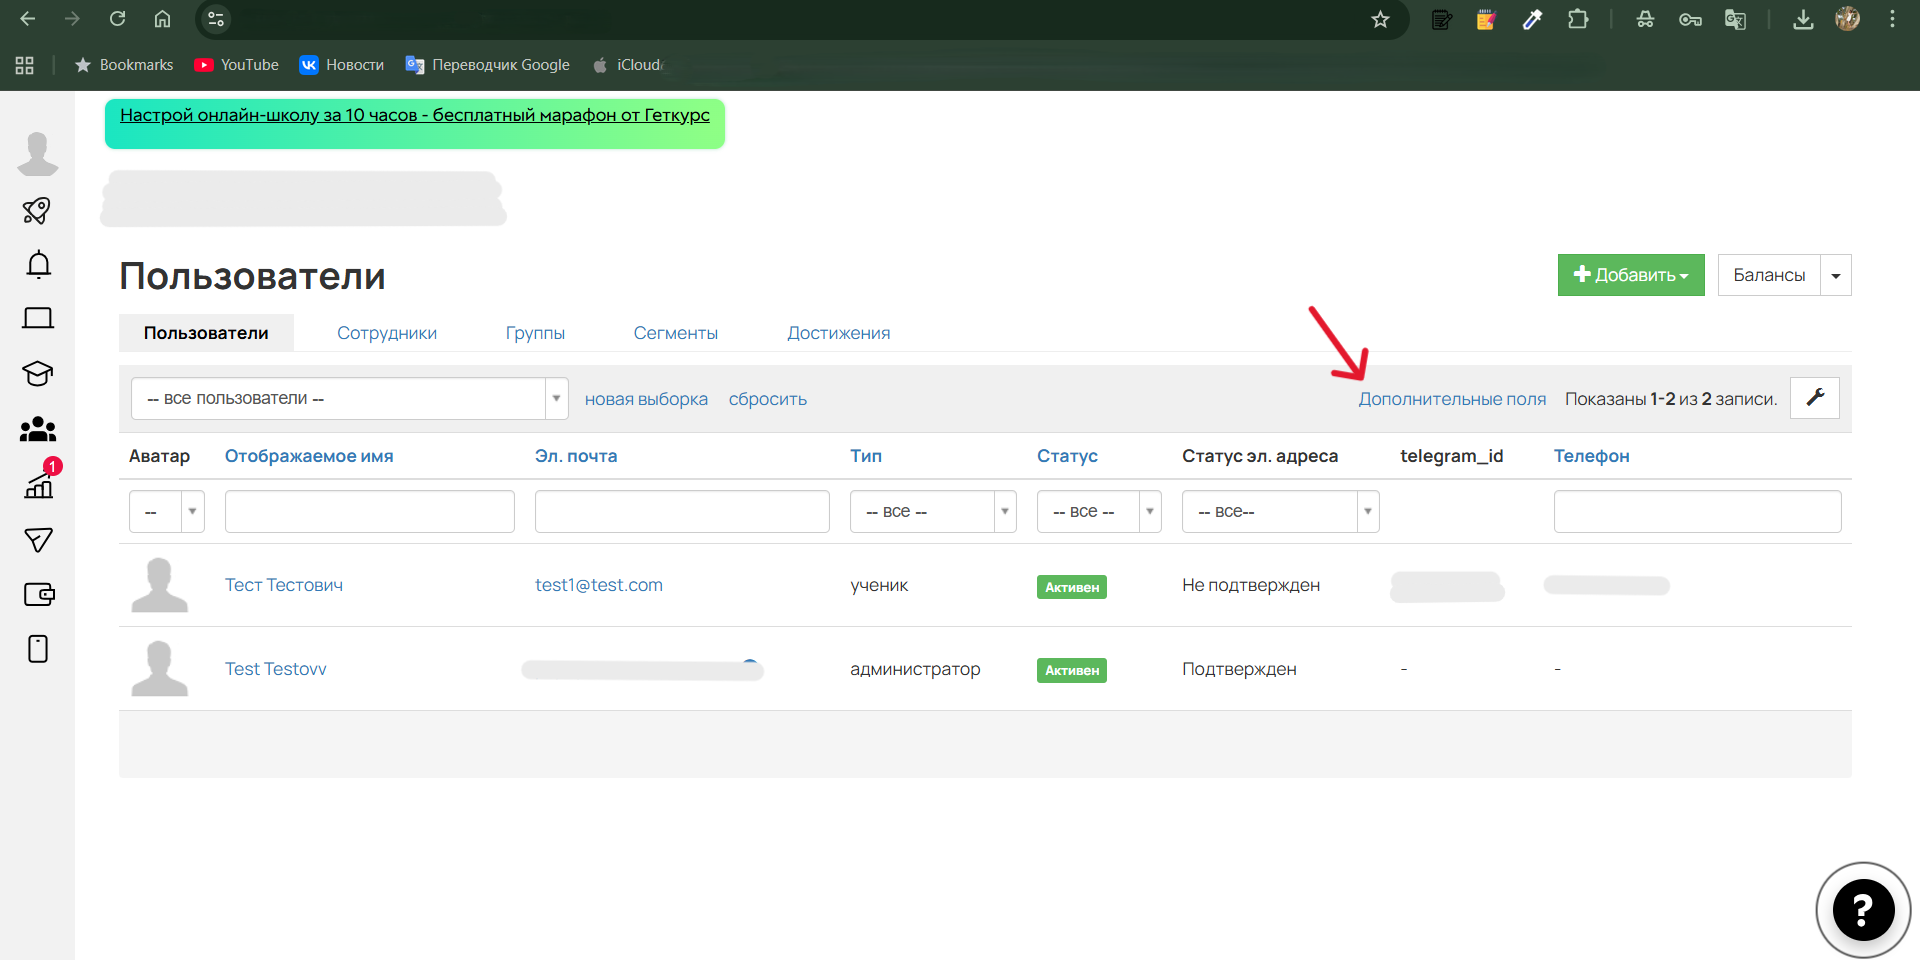1920x960 pixels.
Task: Open the analytics chart icon with badge
Action: pos(39,485)
